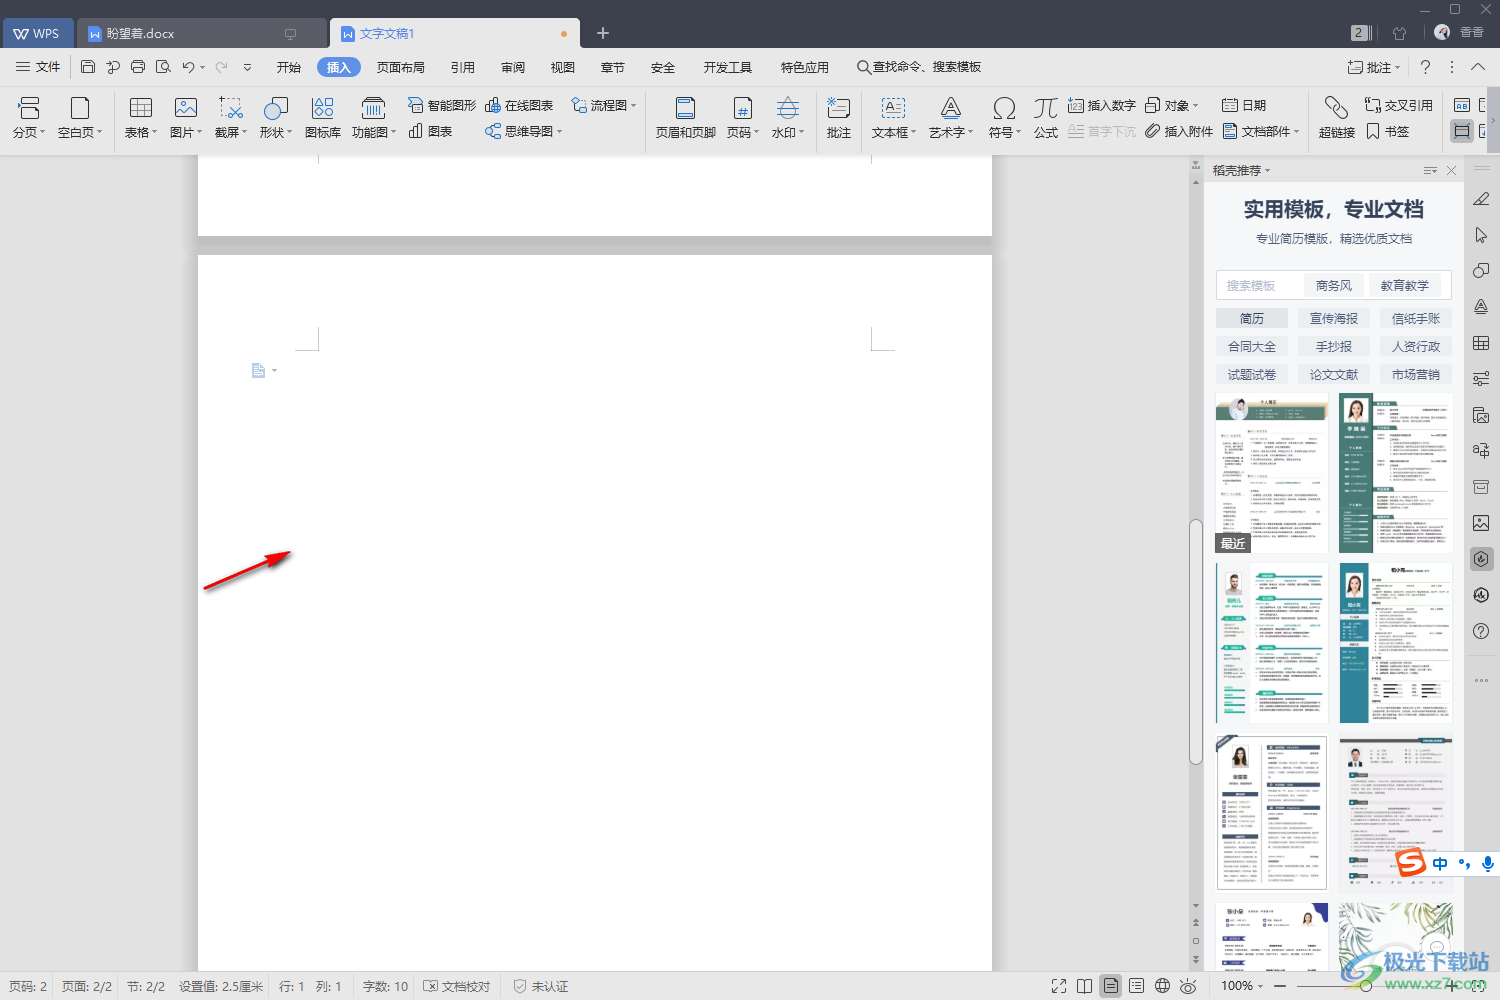Image resolution: width=1500 pixels, height=1000 pixels.
Task: Open the quick access toolbar customize dropdown
Action: (x=247, y=67)
